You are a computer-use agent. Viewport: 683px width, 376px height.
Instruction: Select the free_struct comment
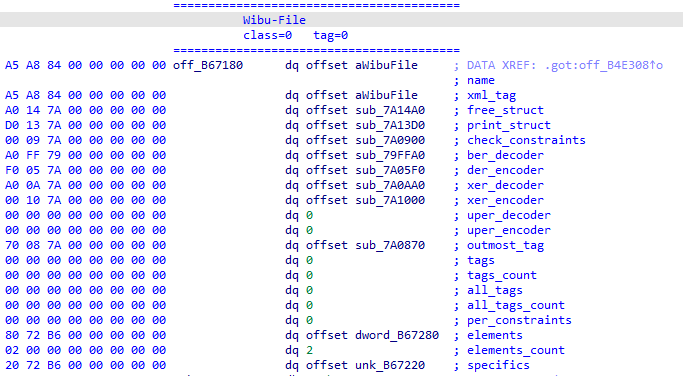[505, 110]
